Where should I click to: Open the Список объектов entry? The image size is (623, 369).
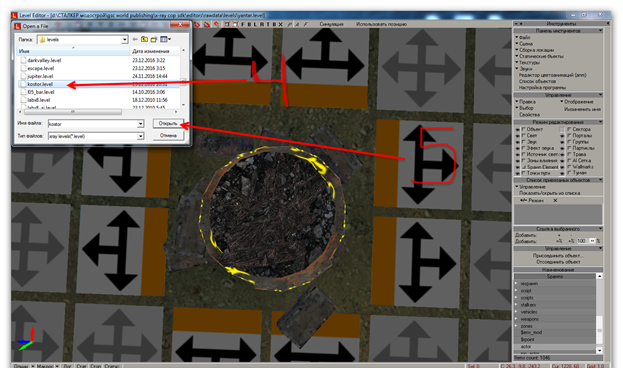click(x=537, y=81)
